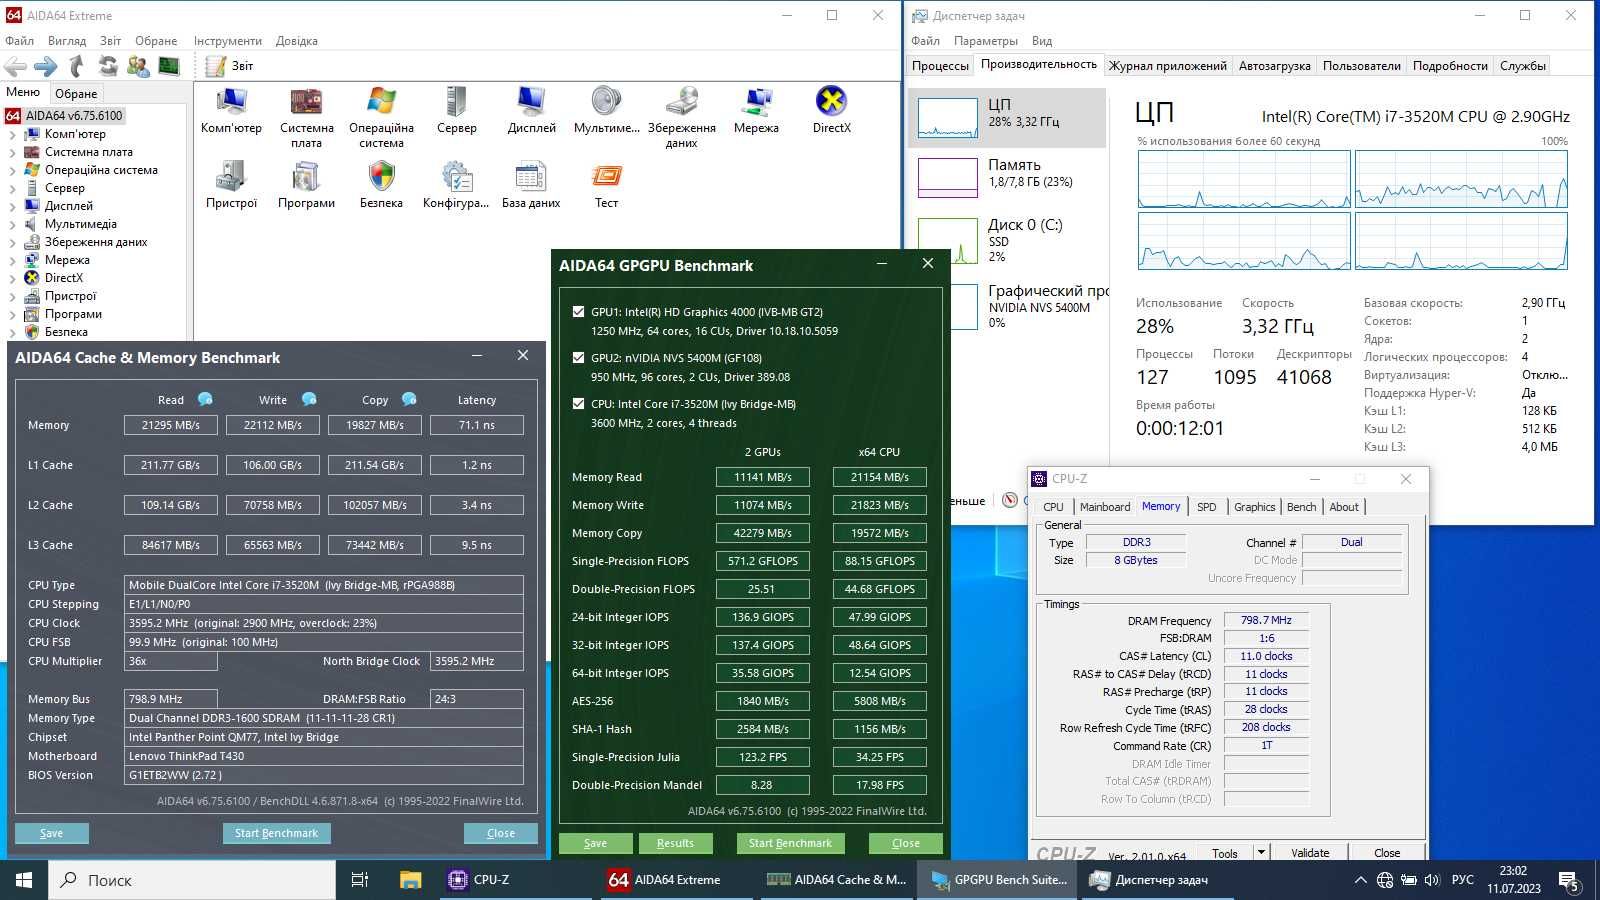
Task: Uncheck CPU Intel Core i7-3520M checkbox
Action: pyautogui.click(x=578, y=404)
